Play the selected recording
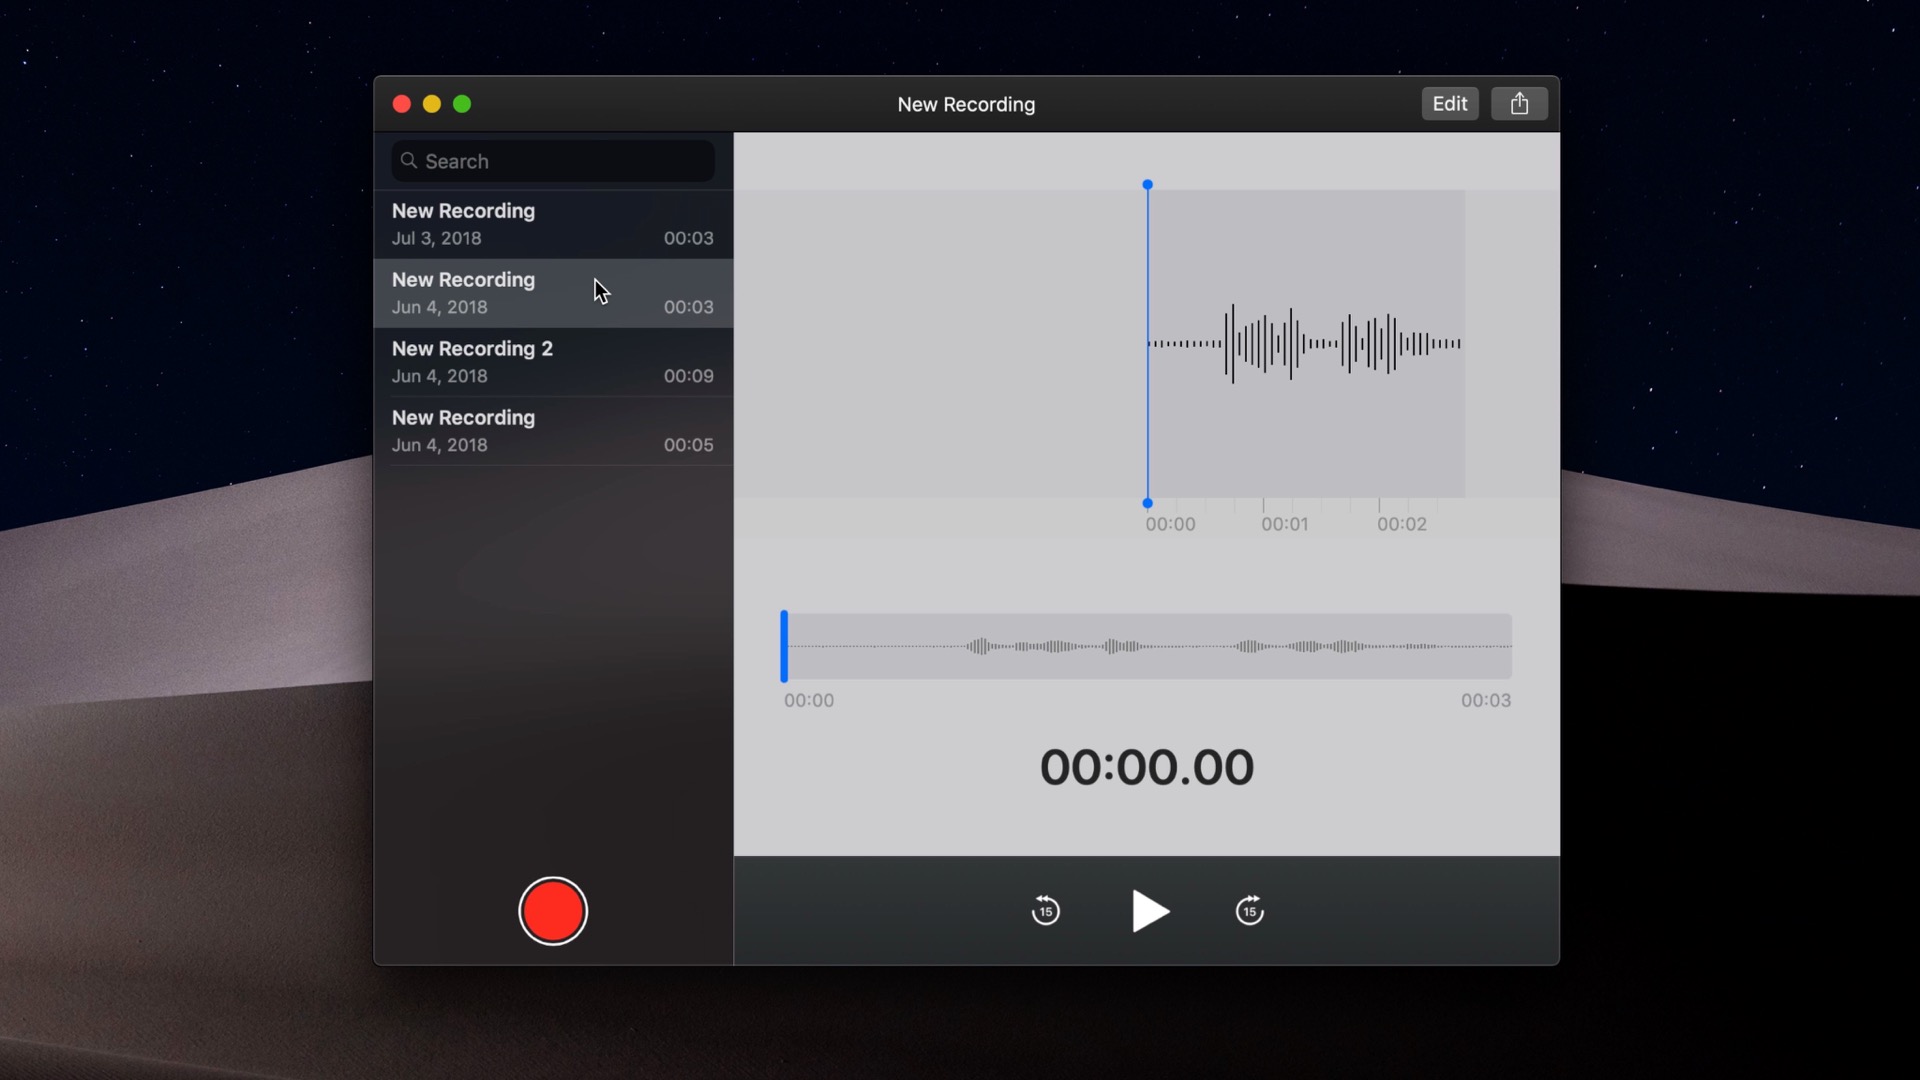 [1149, 911]
